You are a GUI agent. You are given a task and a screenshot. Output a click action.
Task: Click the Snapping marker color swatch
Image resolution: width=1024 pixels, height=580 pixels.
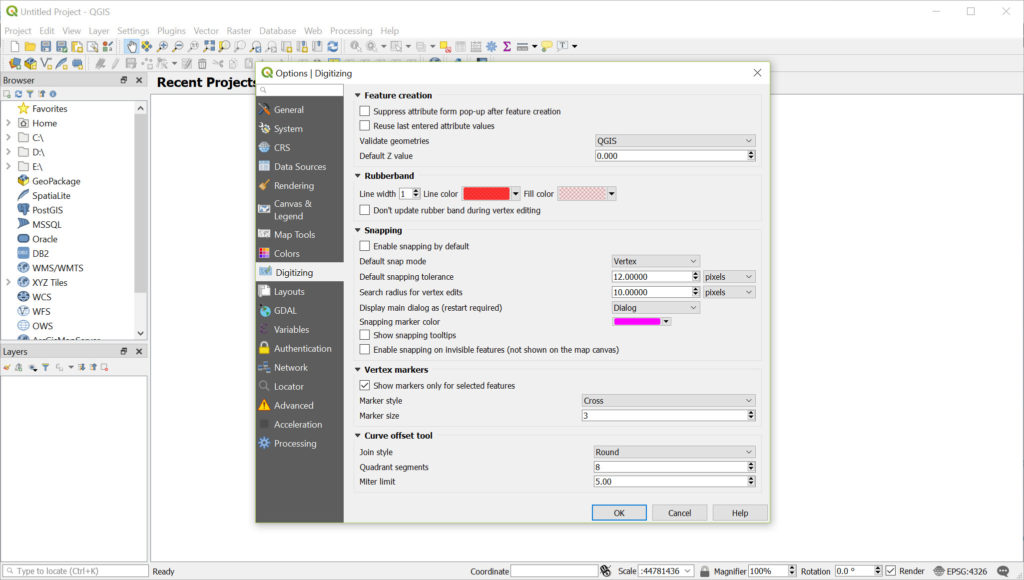click(637, 322)
